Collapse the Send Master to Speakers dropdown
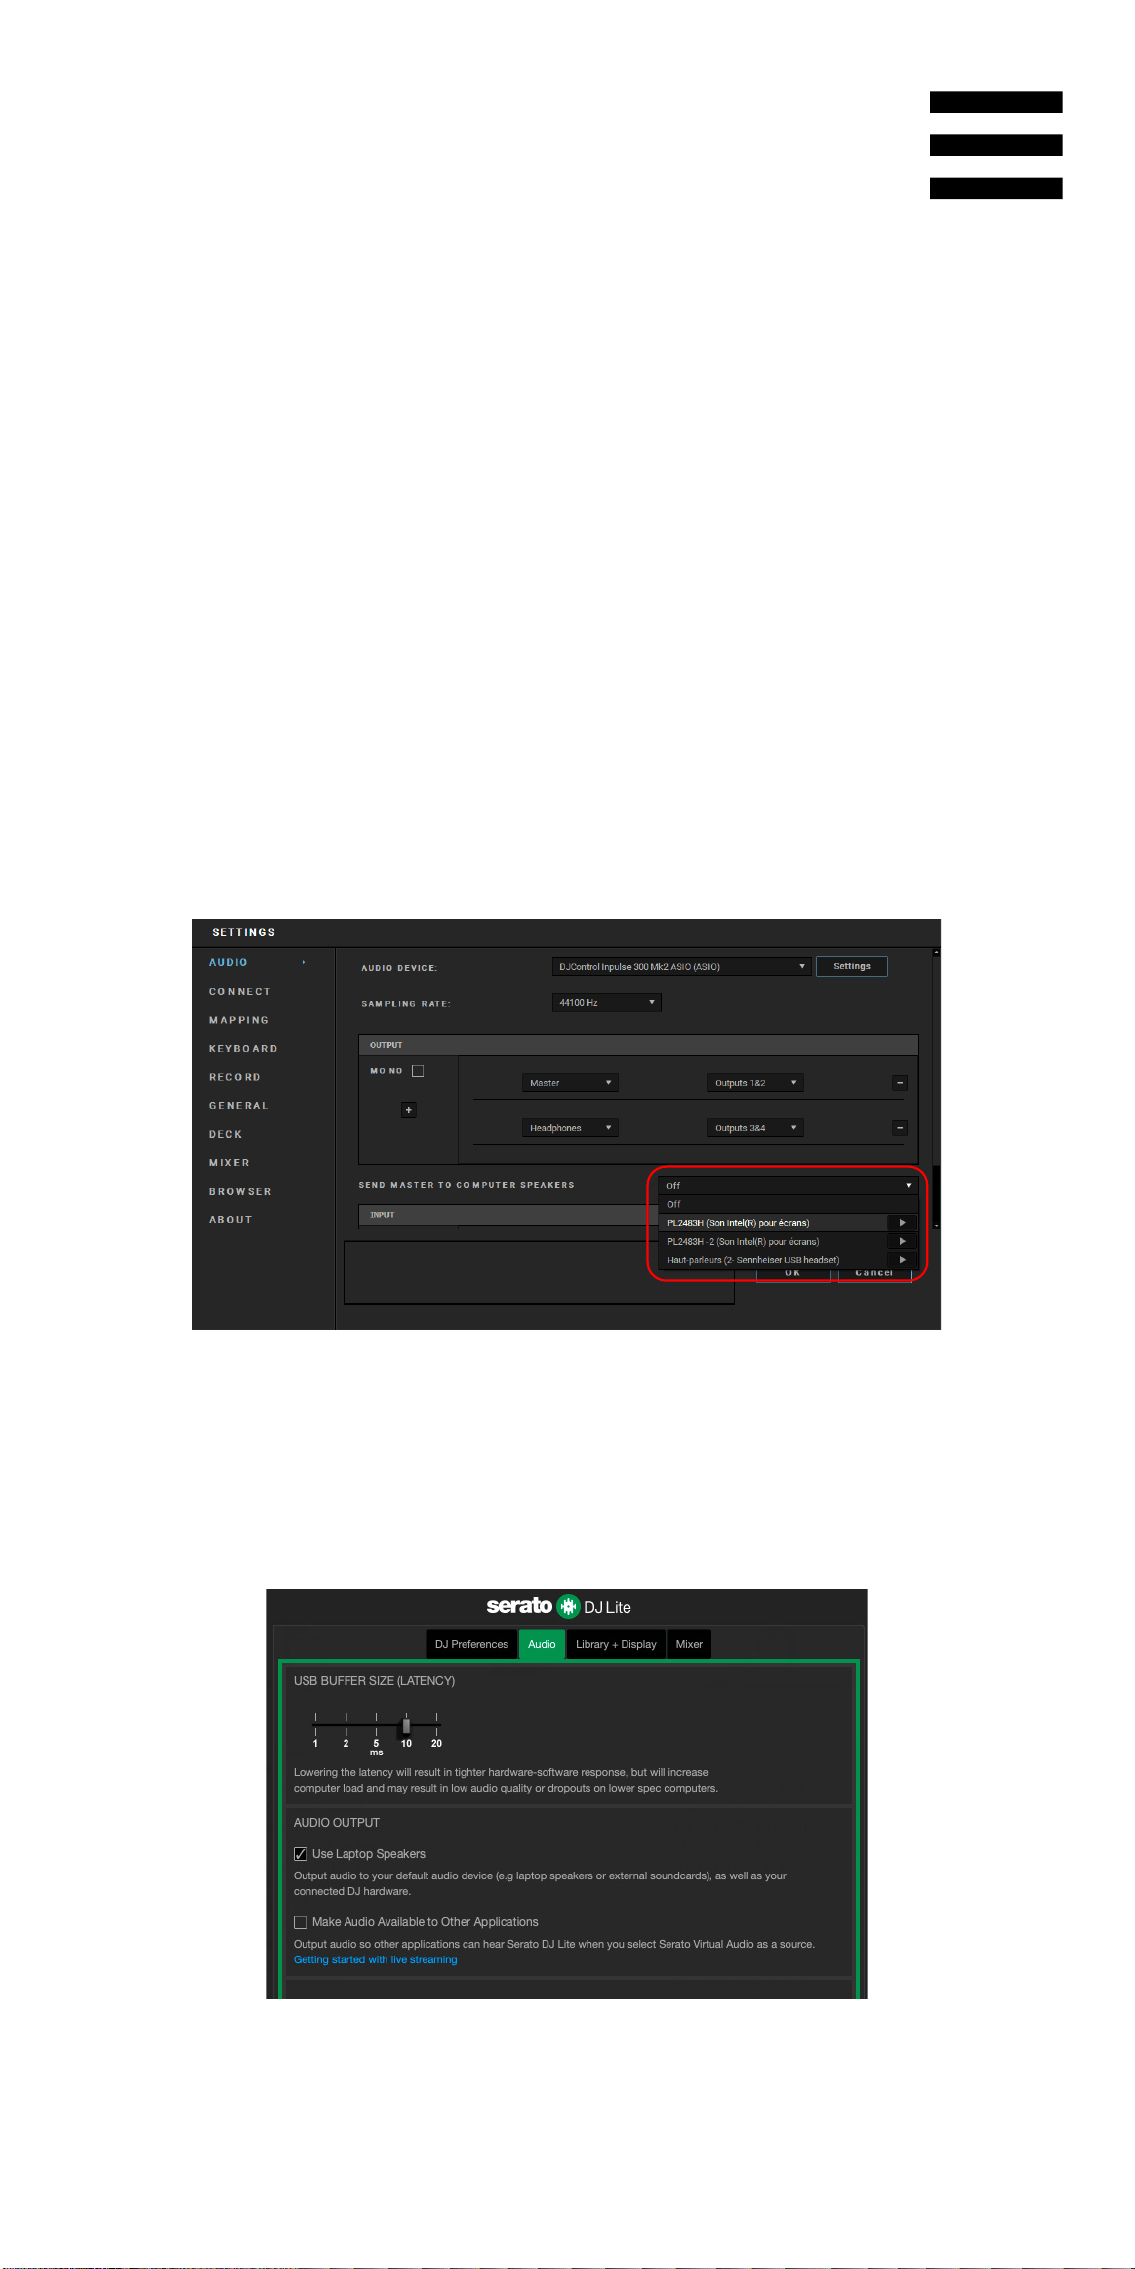Image resolution: width=1135 pixels, height=2269 pixels. click(788, 1186)
